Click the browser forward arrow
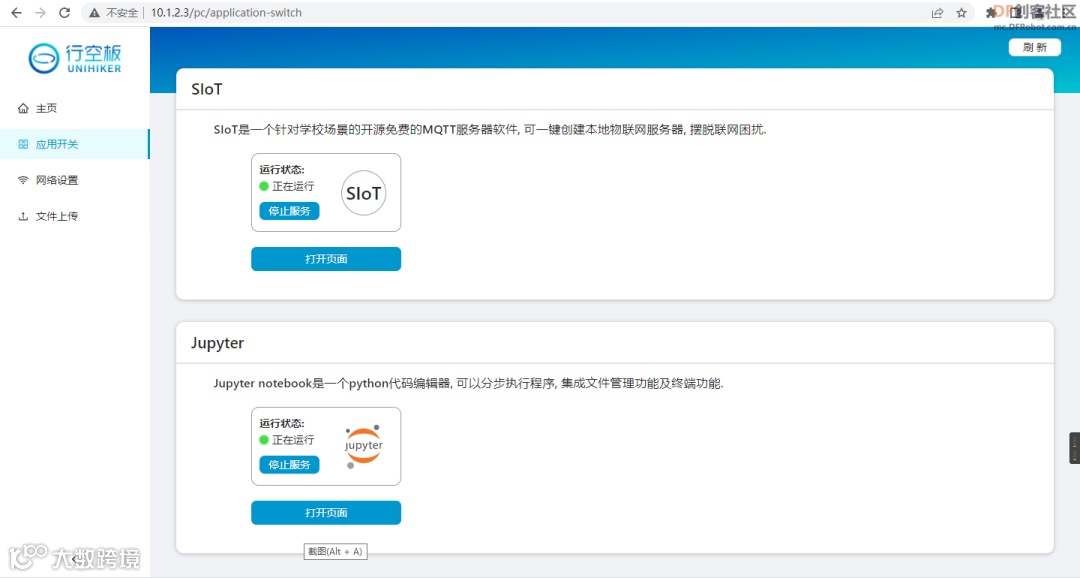Image resolution: width=1080 pixels, height=578 pixels. coord(41,12)
